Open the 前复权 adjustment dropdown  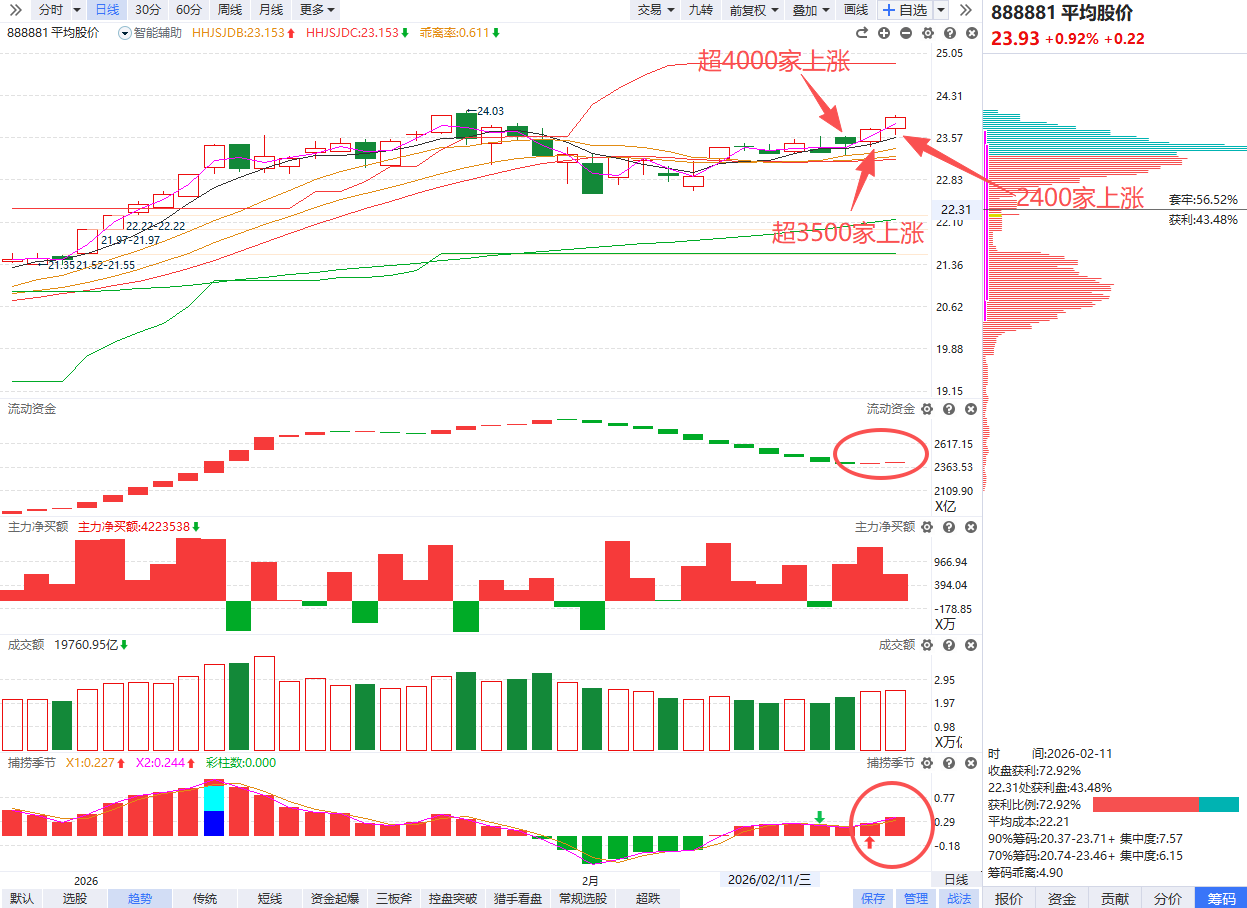[754, 10]
